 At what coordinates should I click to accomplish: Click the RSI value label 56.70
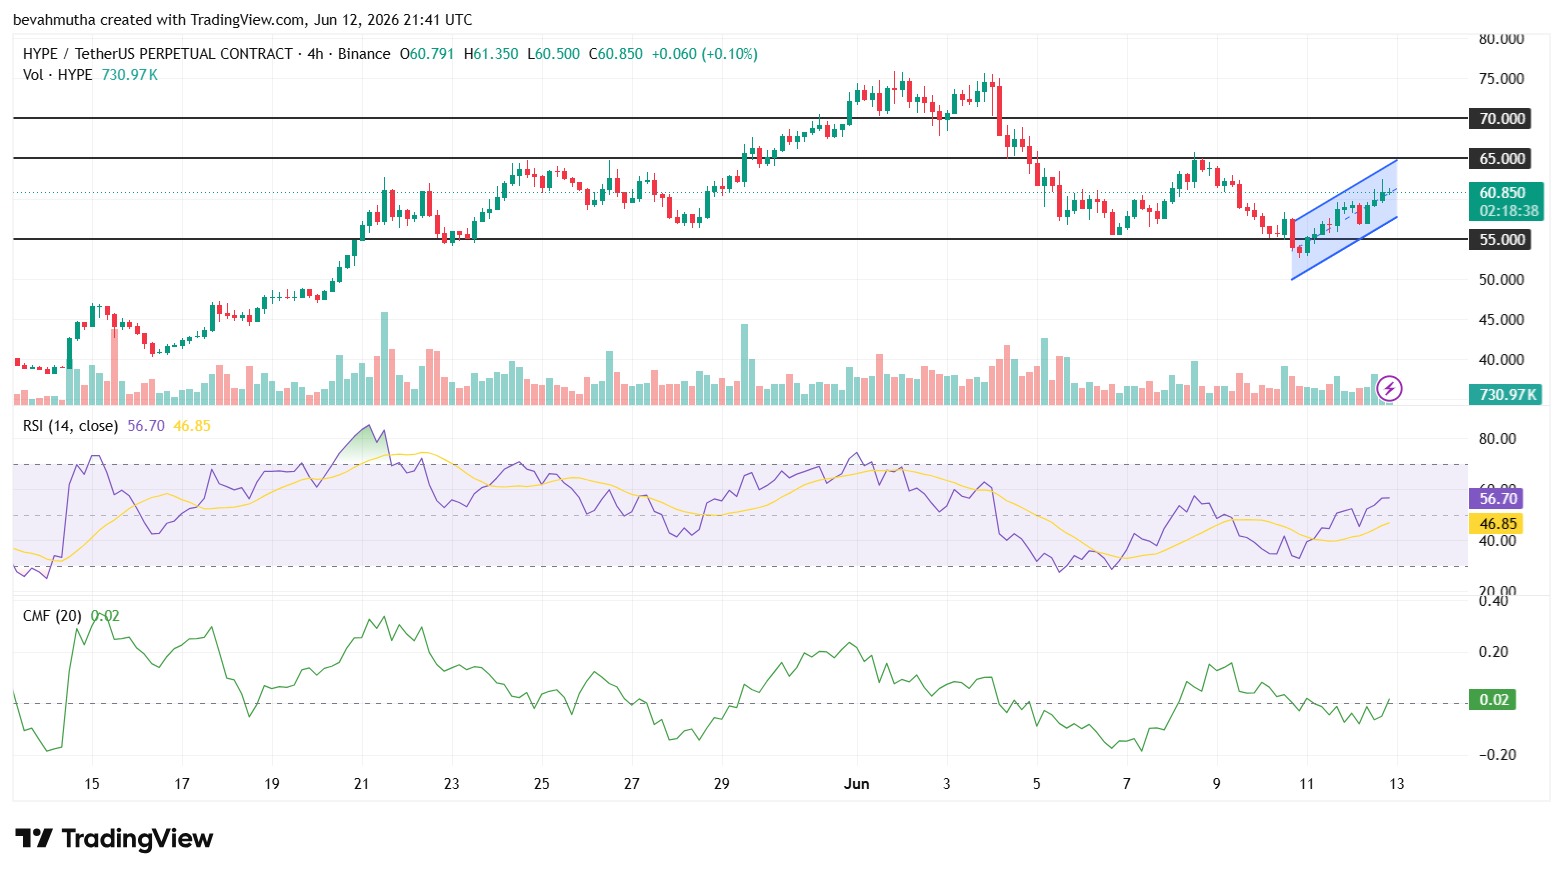[1498, 498]
